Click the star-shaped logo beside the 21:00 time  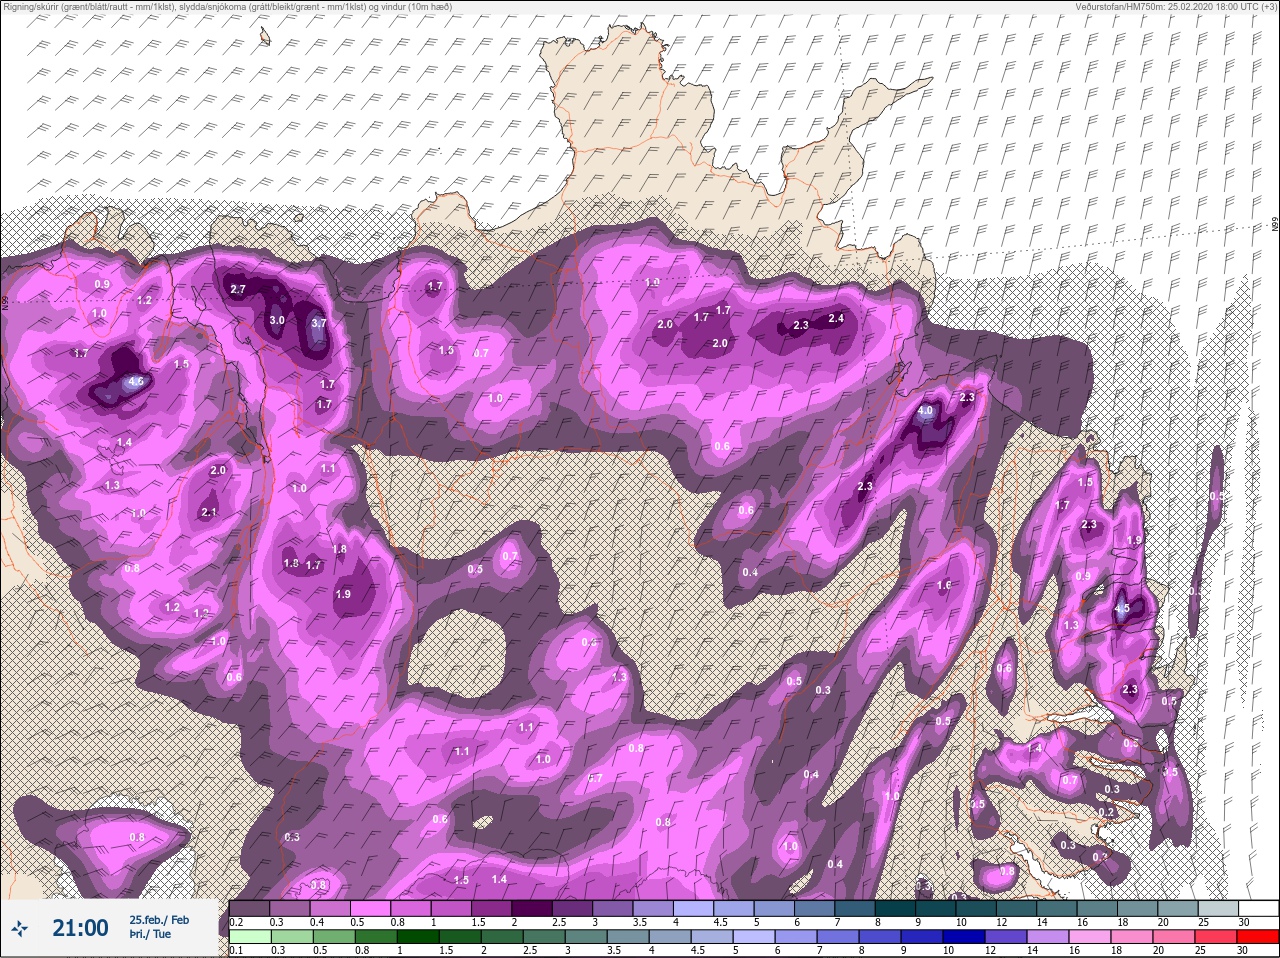(20, 929)
